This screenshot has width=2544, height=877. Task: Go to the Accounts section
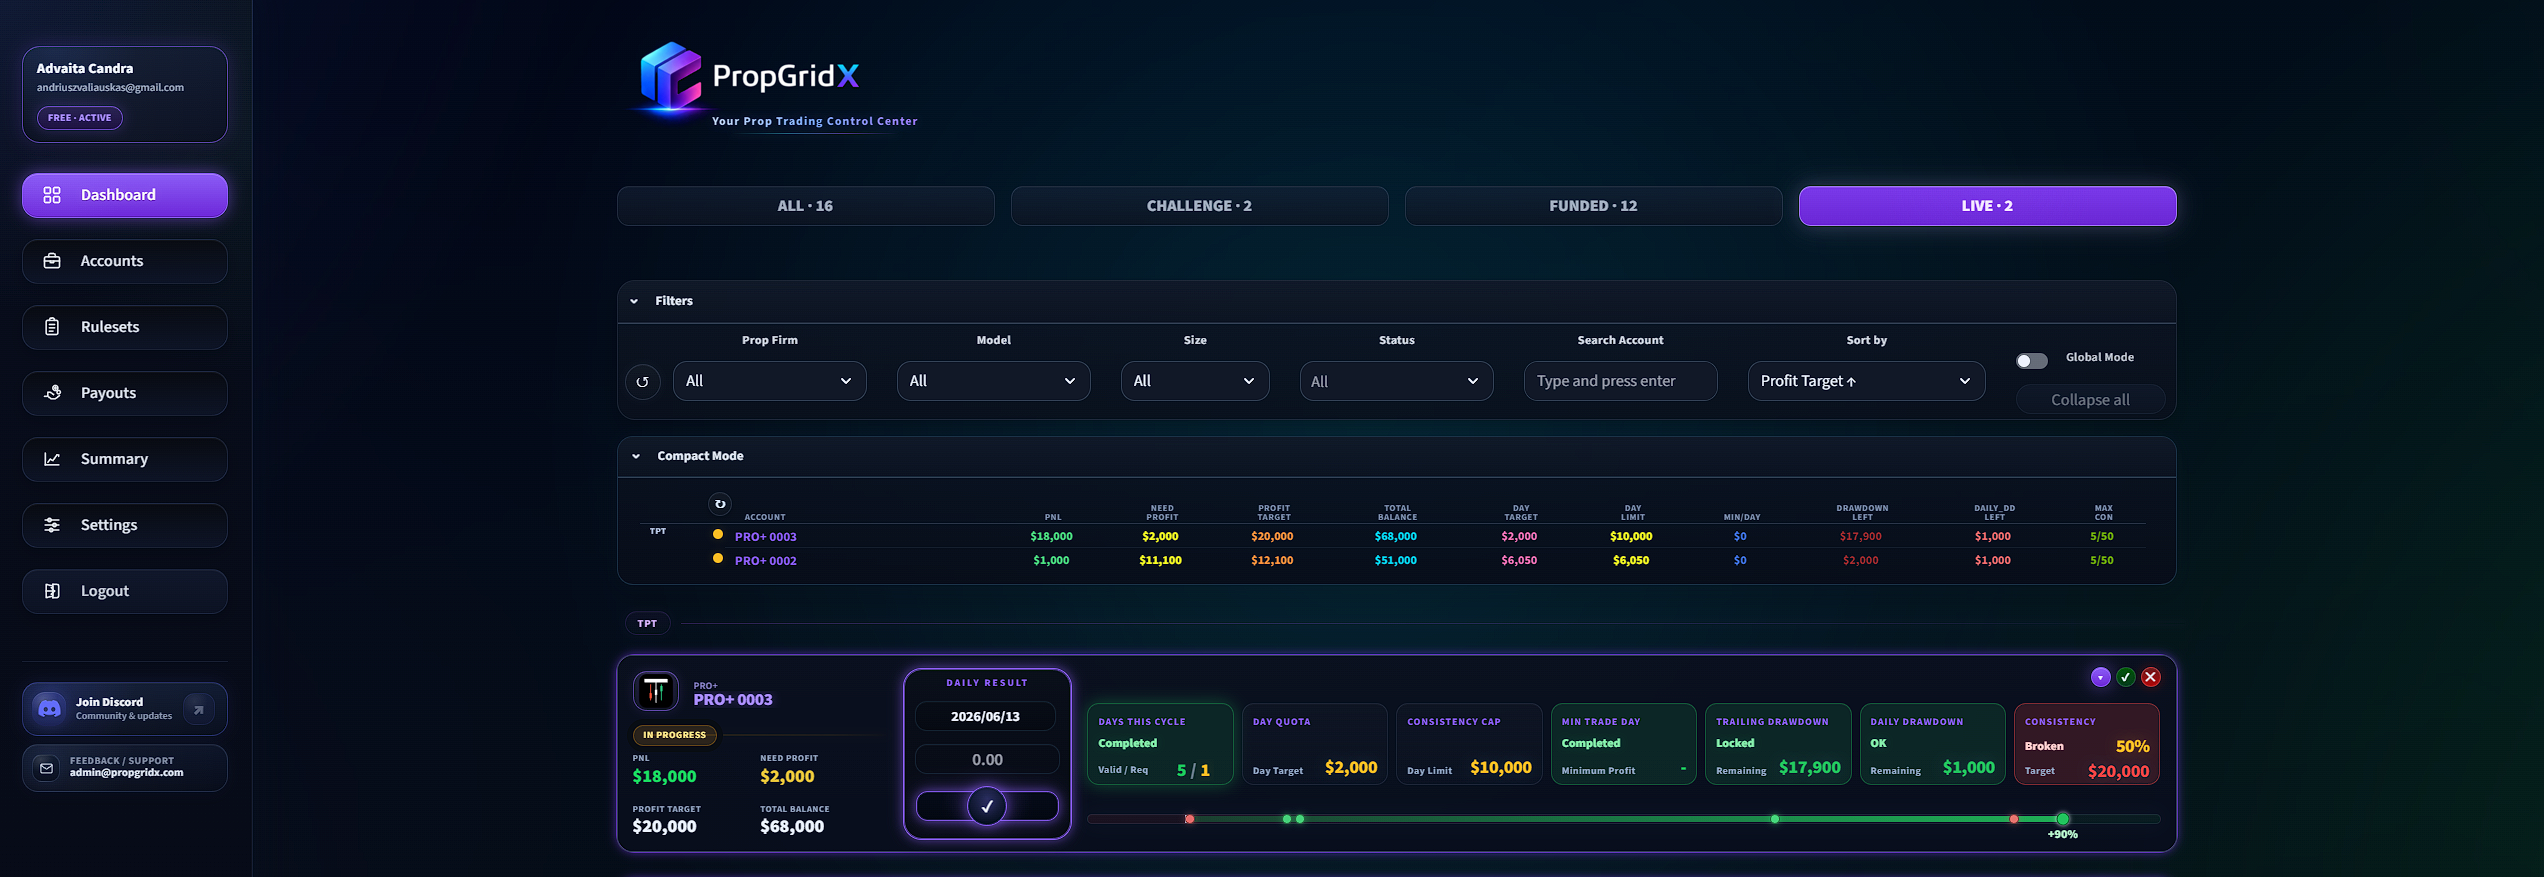point(125,261)
